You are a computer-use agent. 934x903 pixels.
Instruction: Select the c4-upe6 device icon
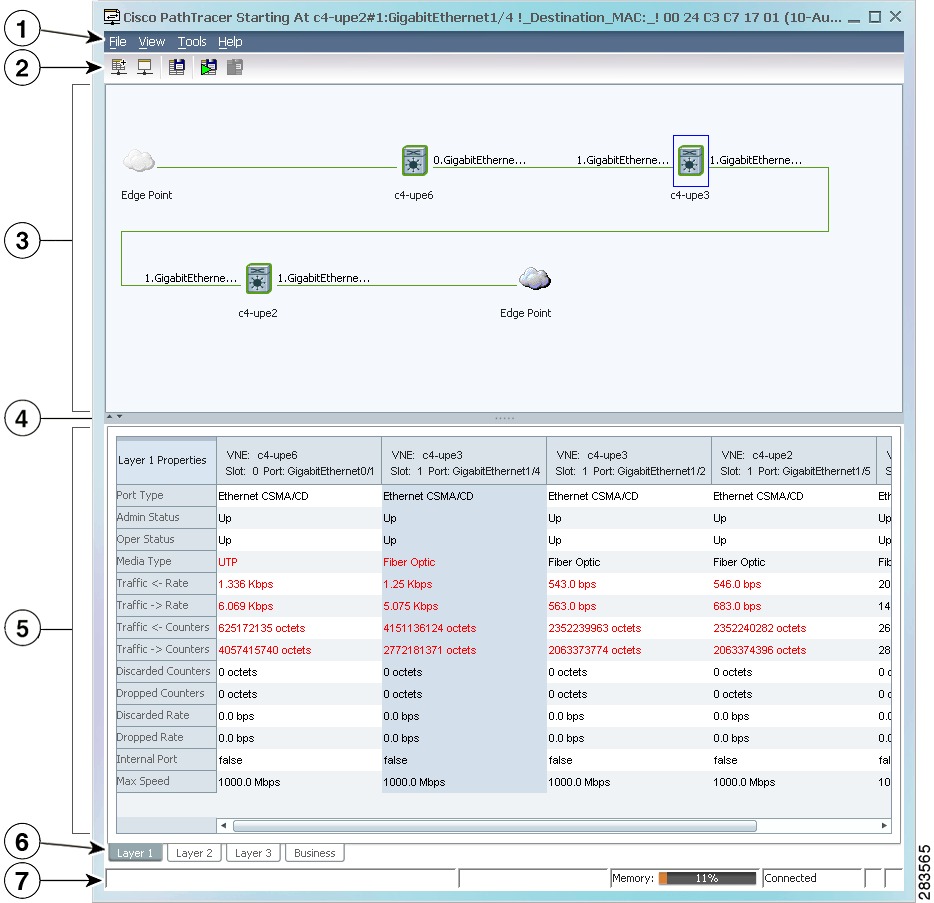coord(415,161)
